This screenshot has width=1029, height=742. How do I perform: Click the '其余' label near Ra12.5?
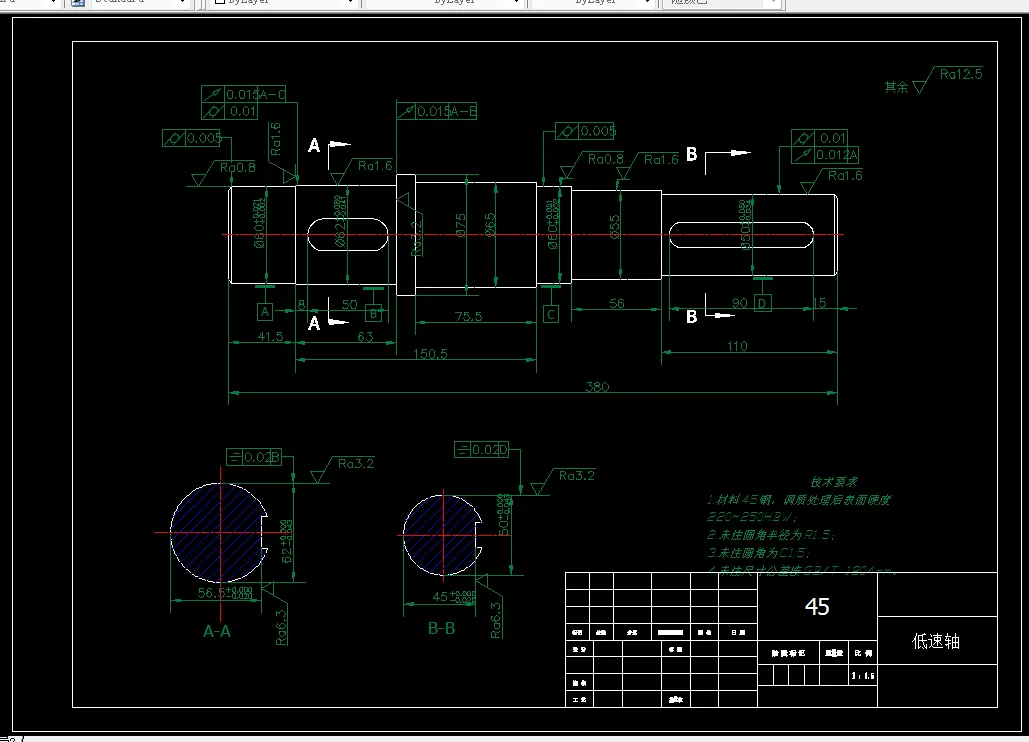[x=896, y=87]
